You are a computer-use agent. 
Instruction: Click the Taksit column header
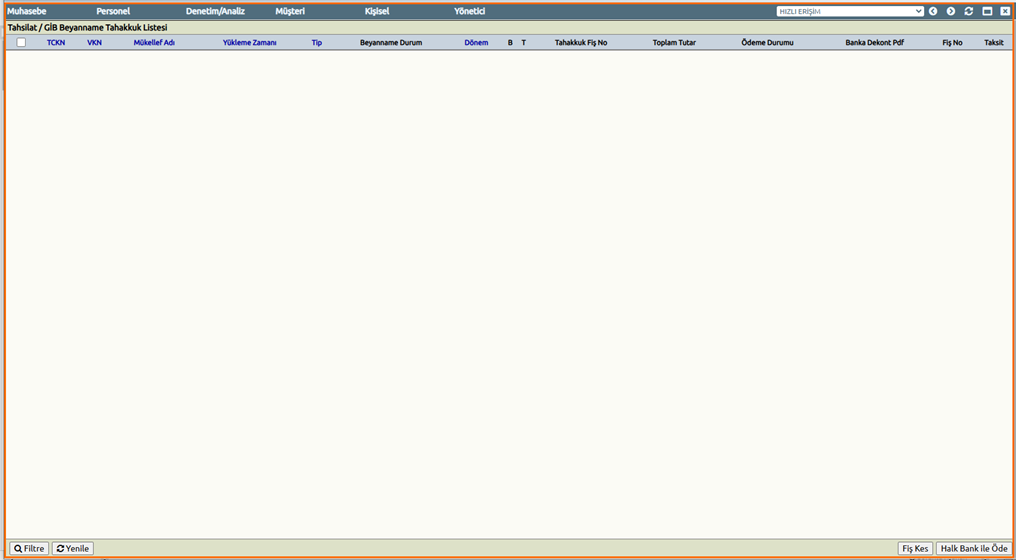[994, 42]
